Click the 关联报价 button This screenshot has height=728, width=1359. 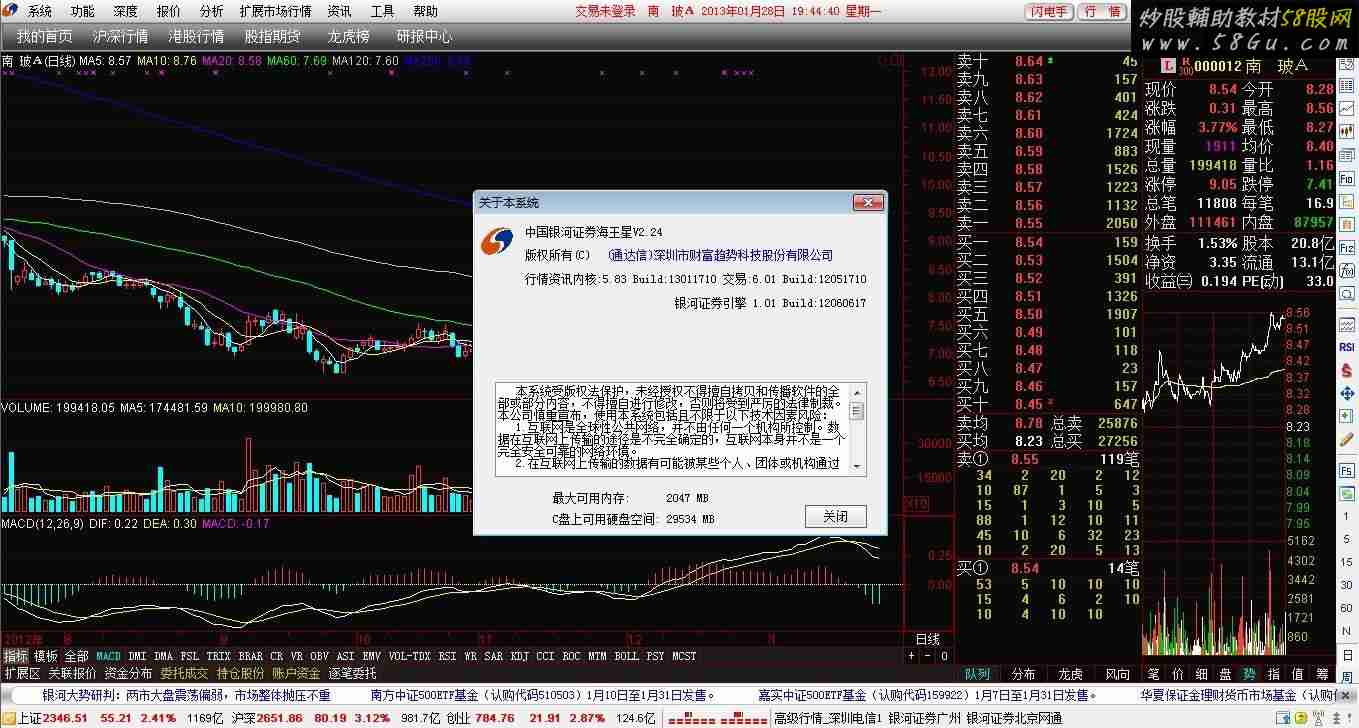(72, 673)
